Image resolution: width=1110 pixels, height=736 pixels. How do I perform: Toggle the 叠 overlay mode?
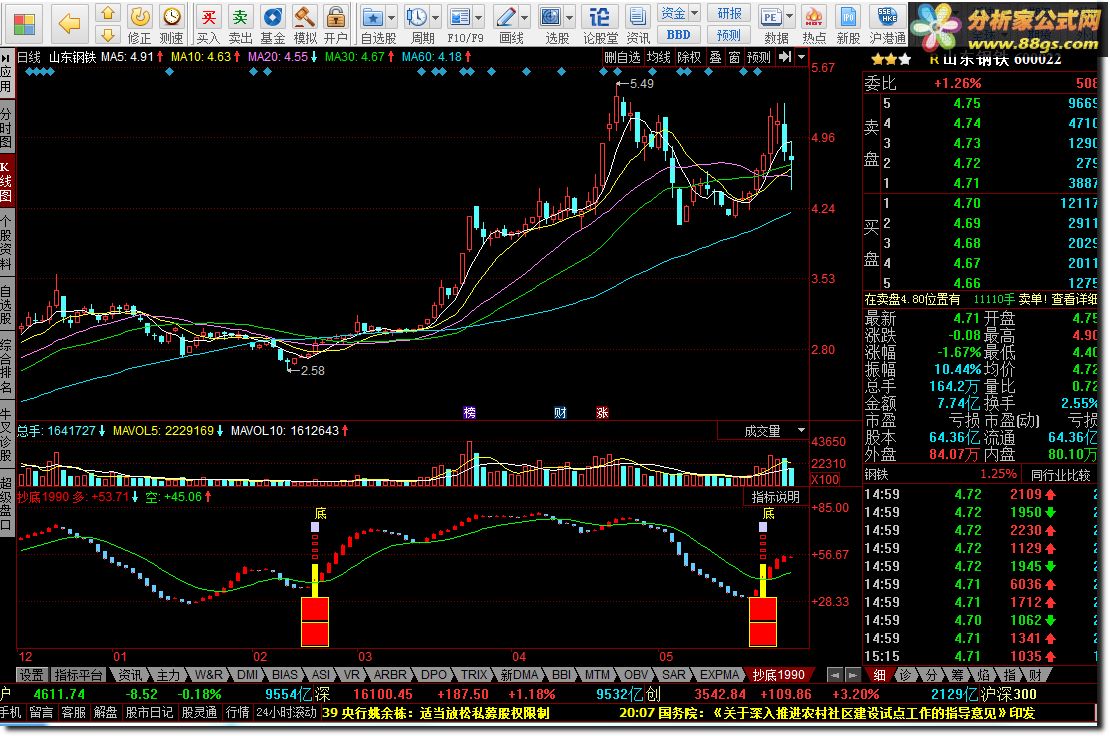[x=716, y=57]
